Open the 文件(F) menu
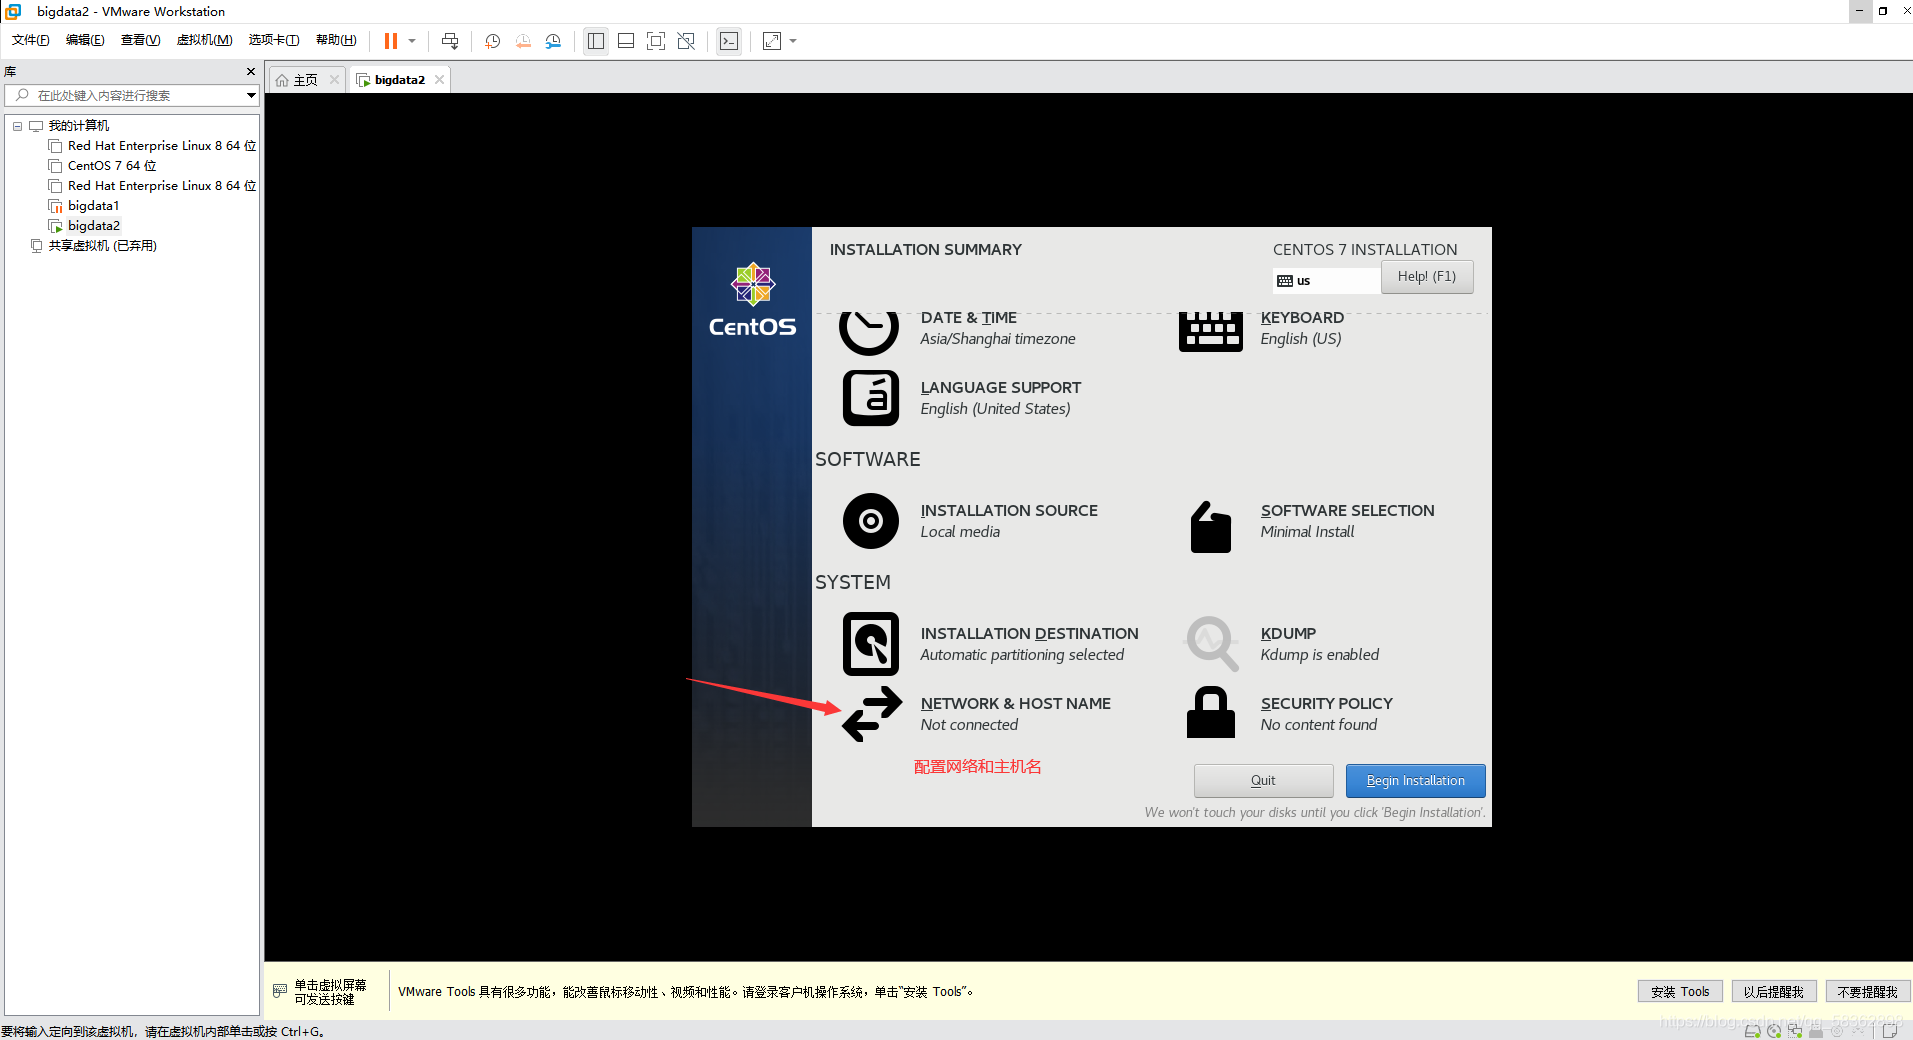Screen dimensions: 1913x1040 [31, 40]
